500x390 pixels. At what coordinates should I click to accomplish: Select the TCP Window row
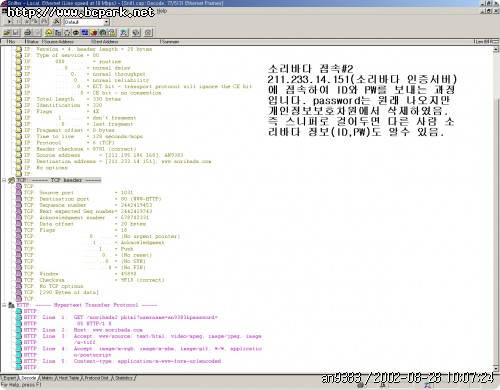click(80, 274)
